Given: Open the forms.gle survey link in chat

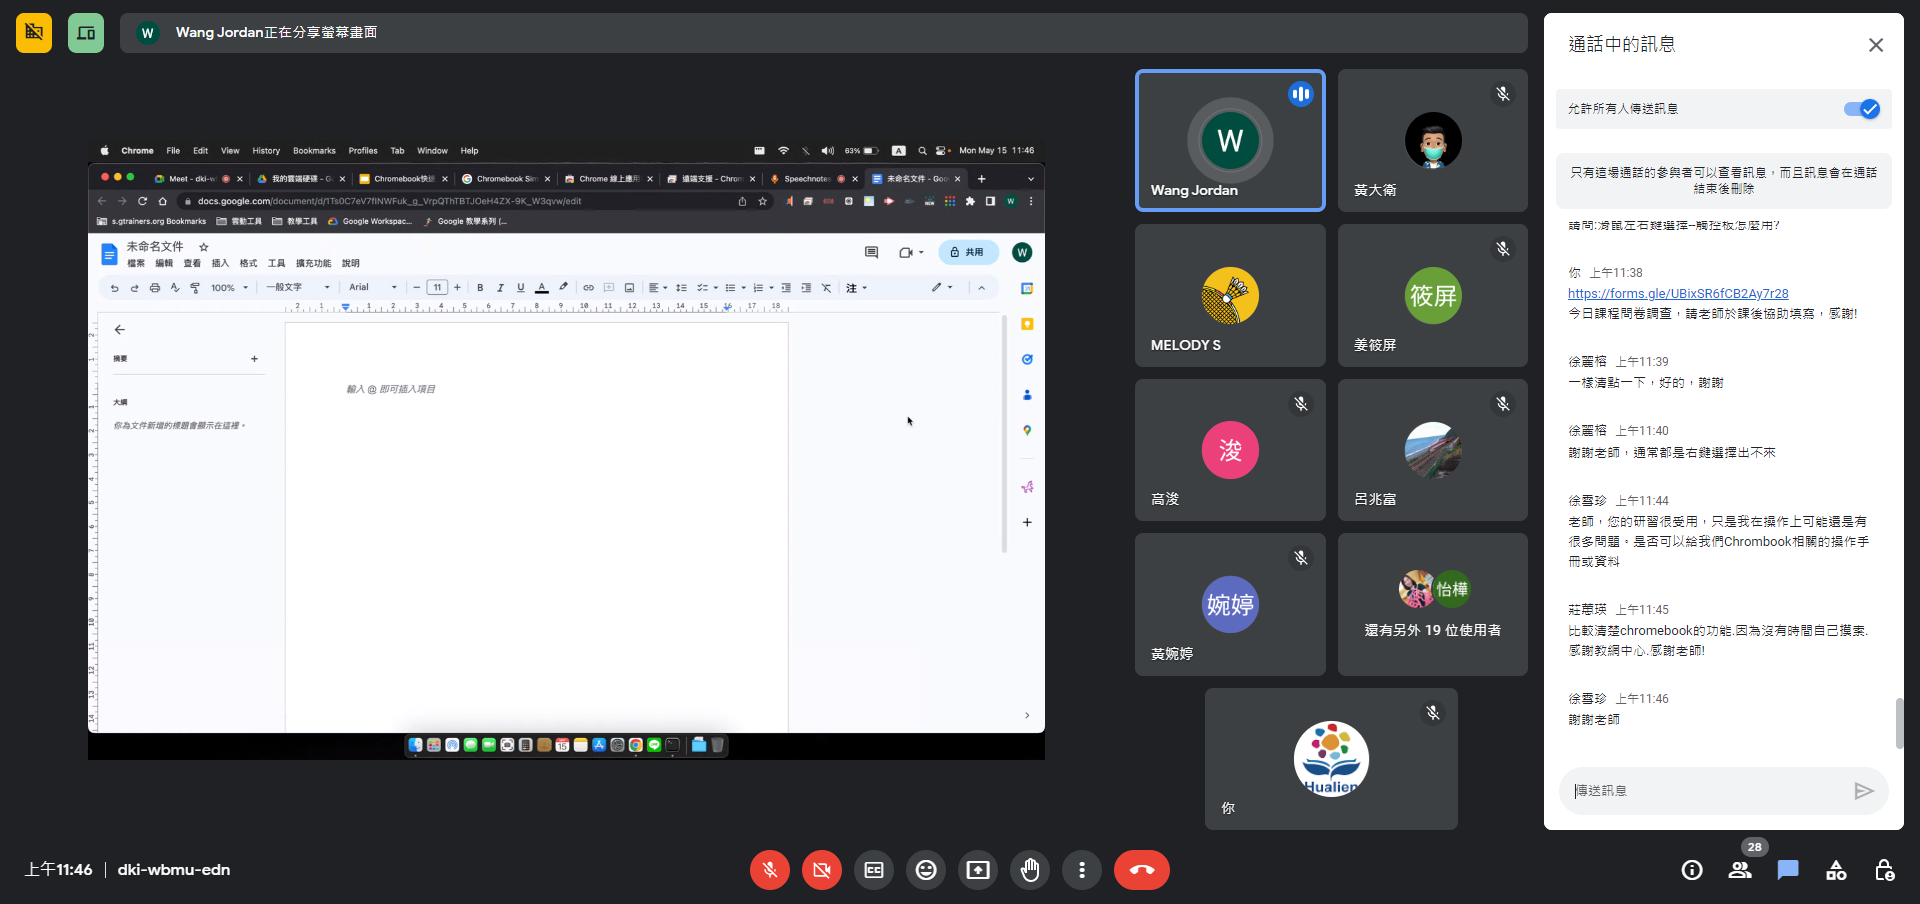Looking at the screenshot, I should [1678, 293].
